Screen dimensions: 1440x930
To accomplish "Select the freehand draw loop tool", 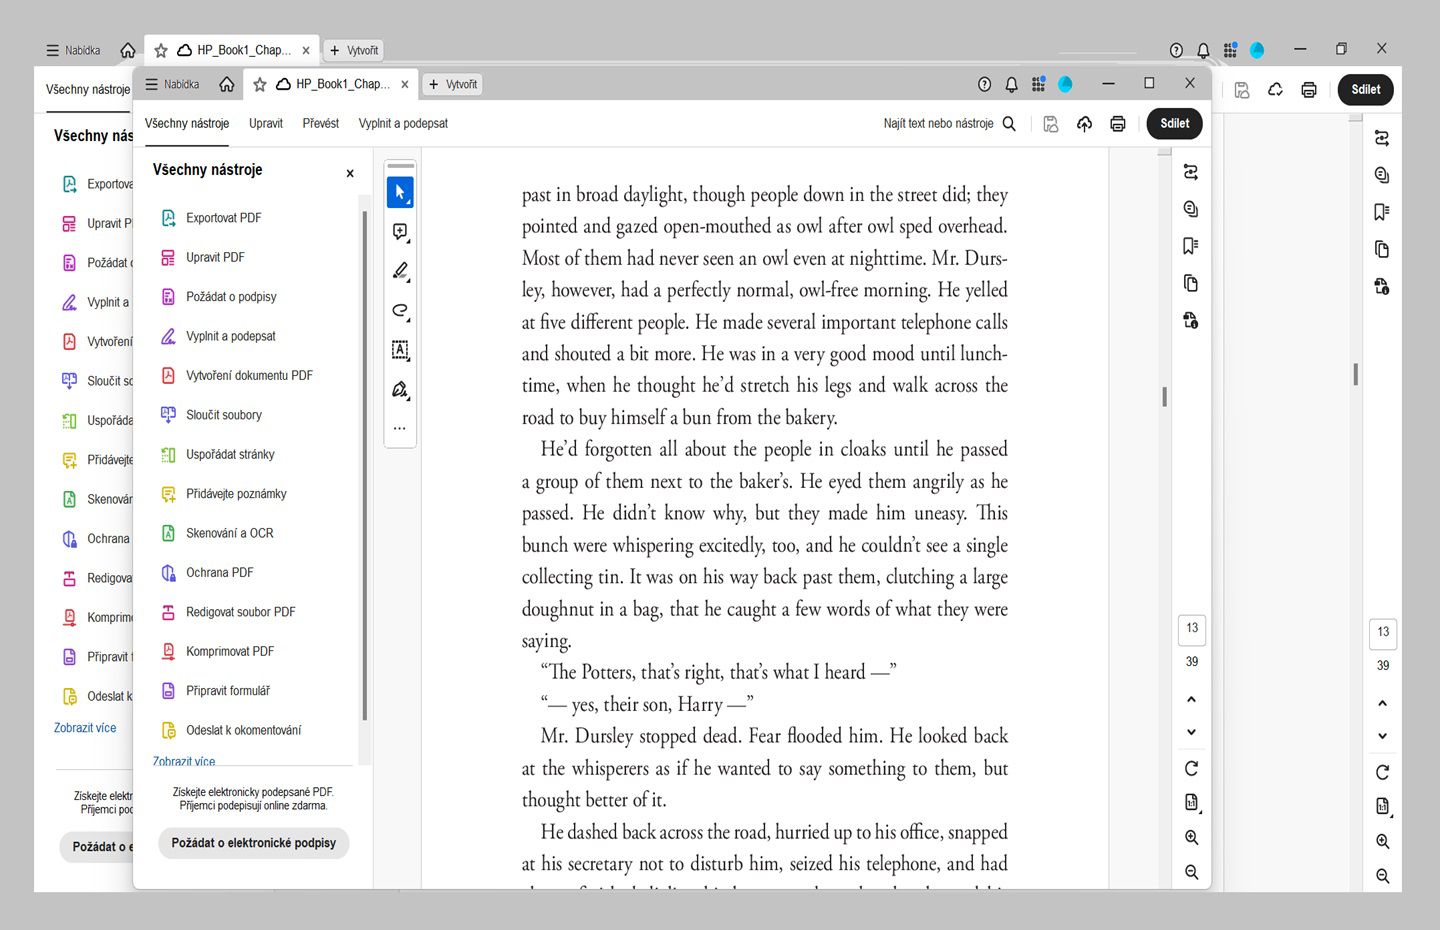I will pyautogui.click(x=400, y=310).
